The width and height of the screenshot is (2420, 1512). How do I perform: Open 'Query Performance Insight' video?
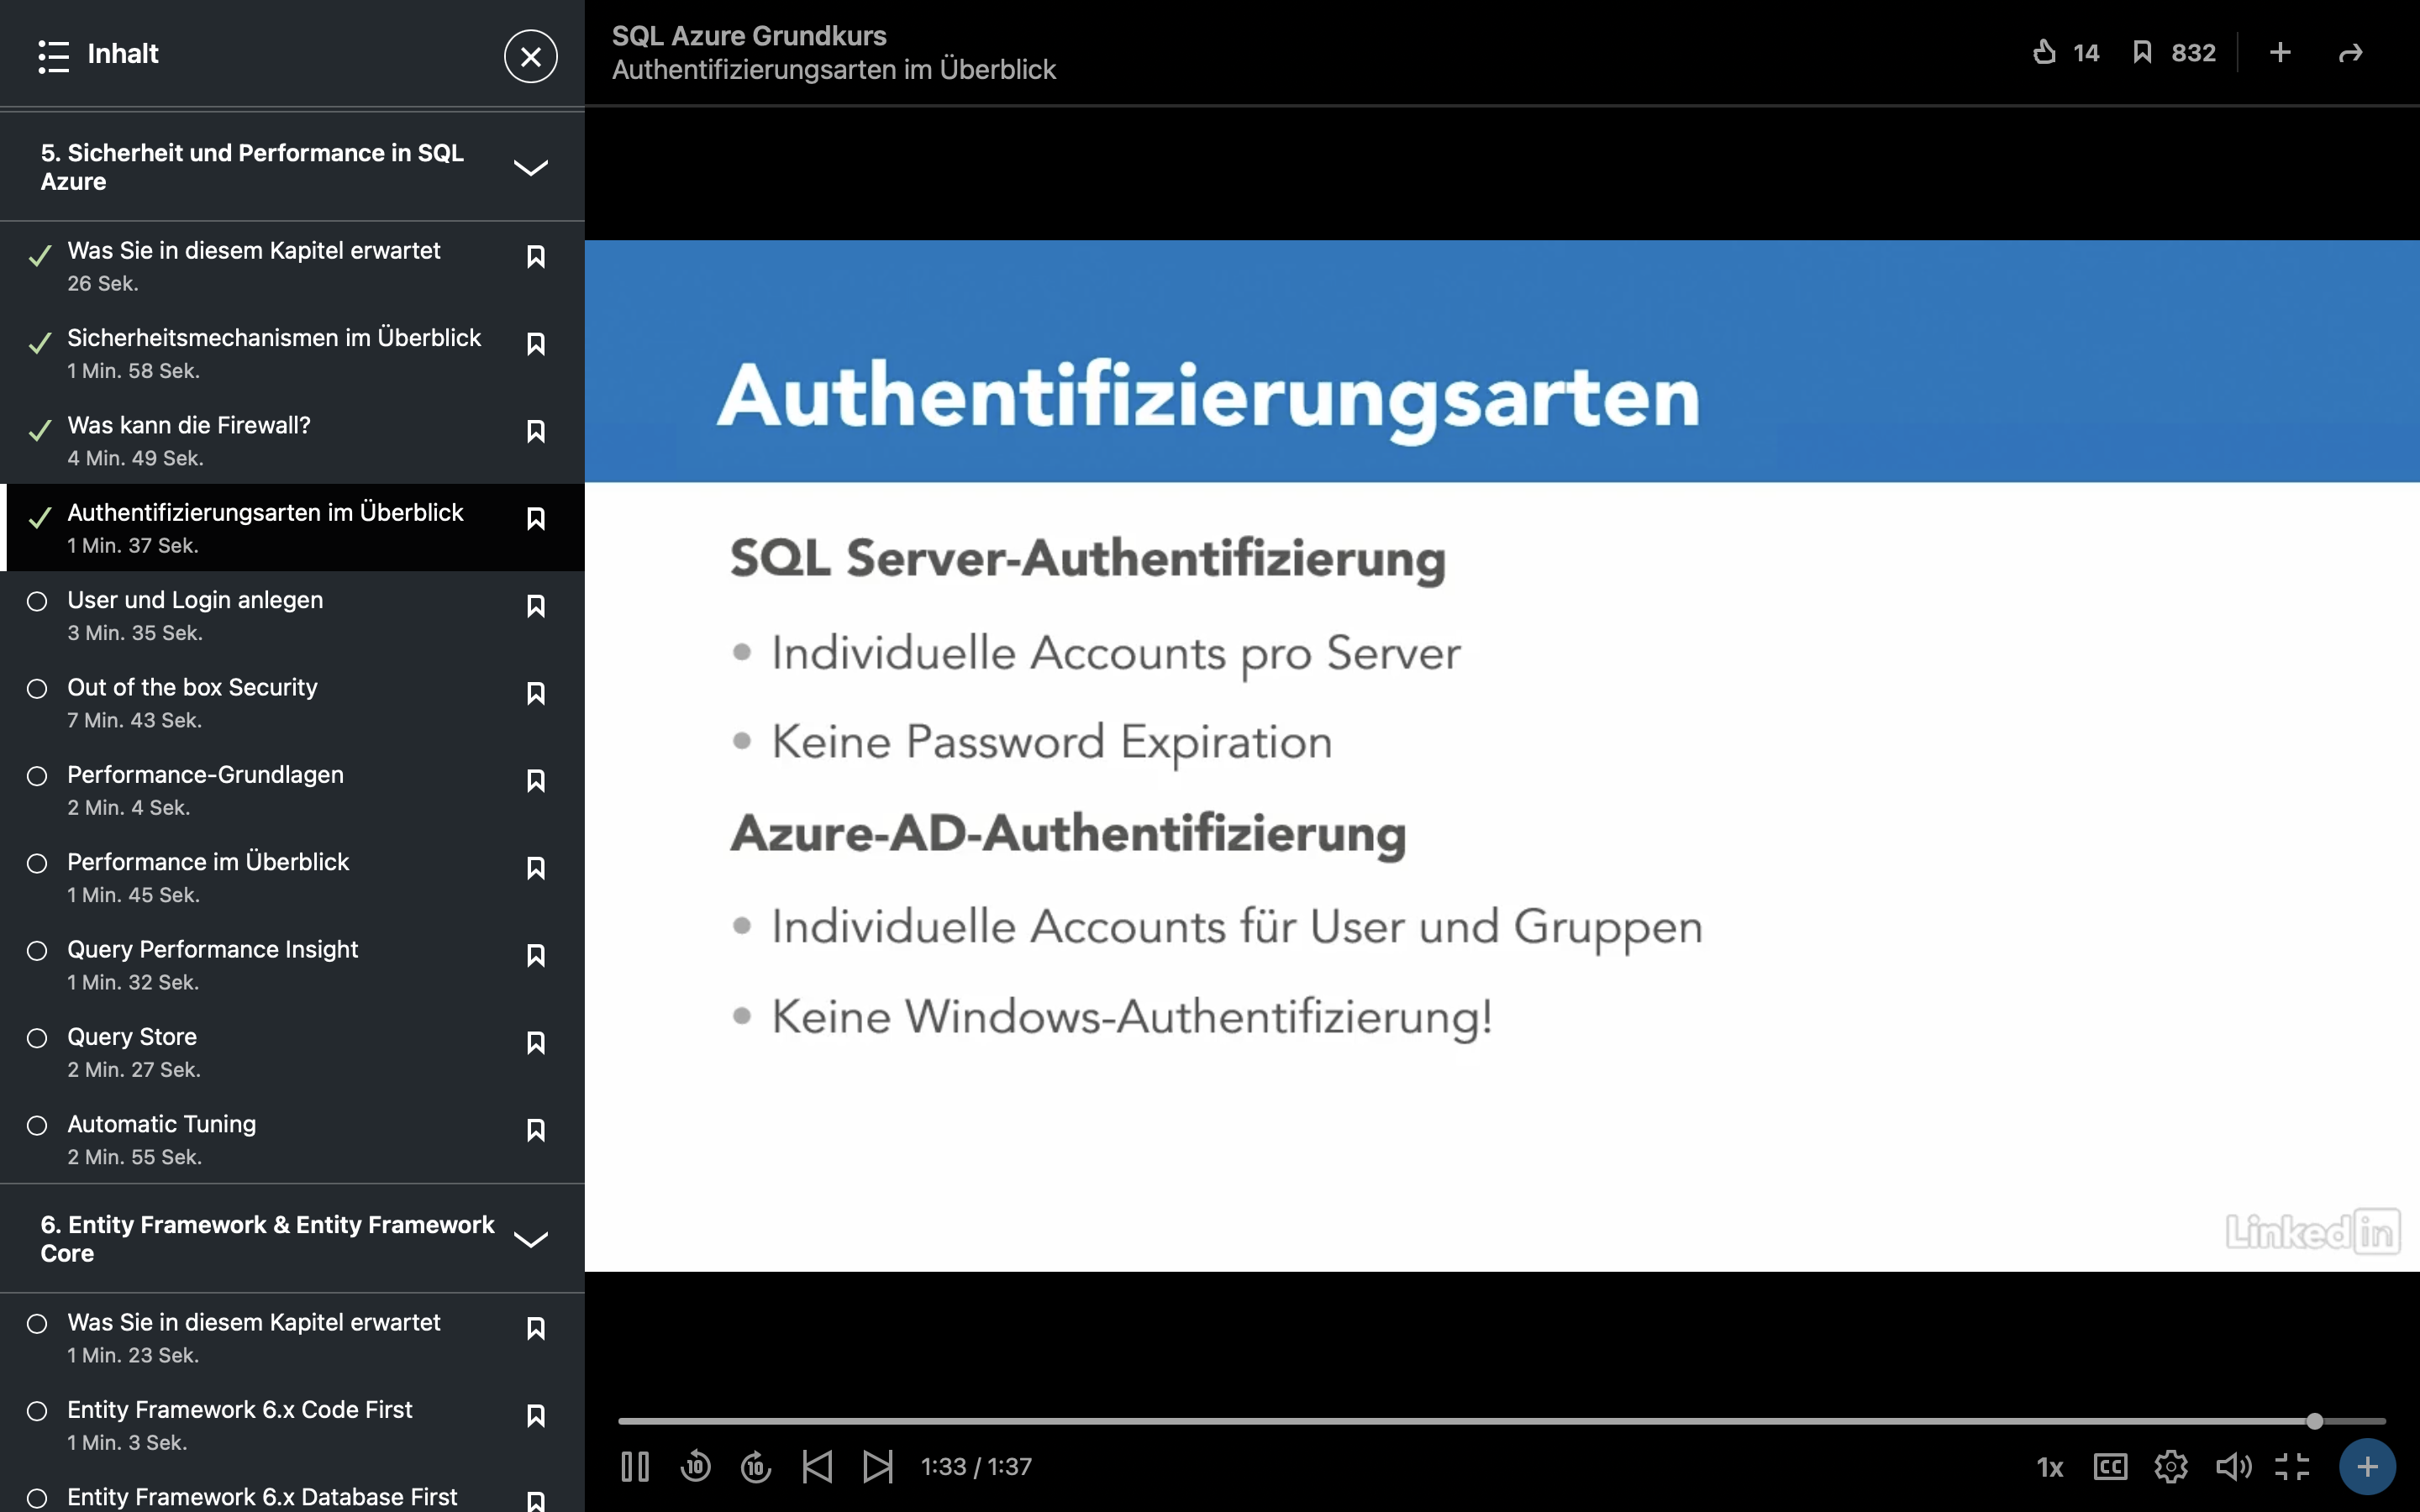click(x=292, y=964)
